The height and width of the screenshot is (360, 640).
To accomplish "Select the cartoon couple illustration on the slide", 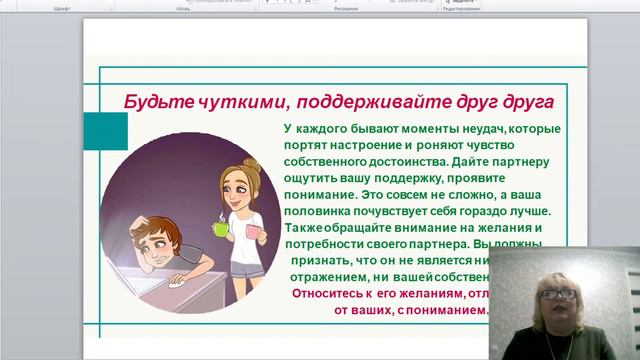I will (x=191, y=223).
